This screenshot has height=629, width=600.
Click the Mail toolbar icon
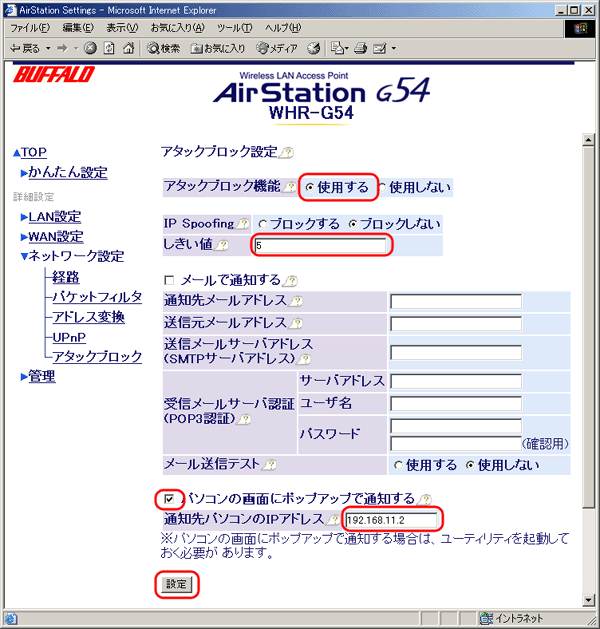[337, 49]
